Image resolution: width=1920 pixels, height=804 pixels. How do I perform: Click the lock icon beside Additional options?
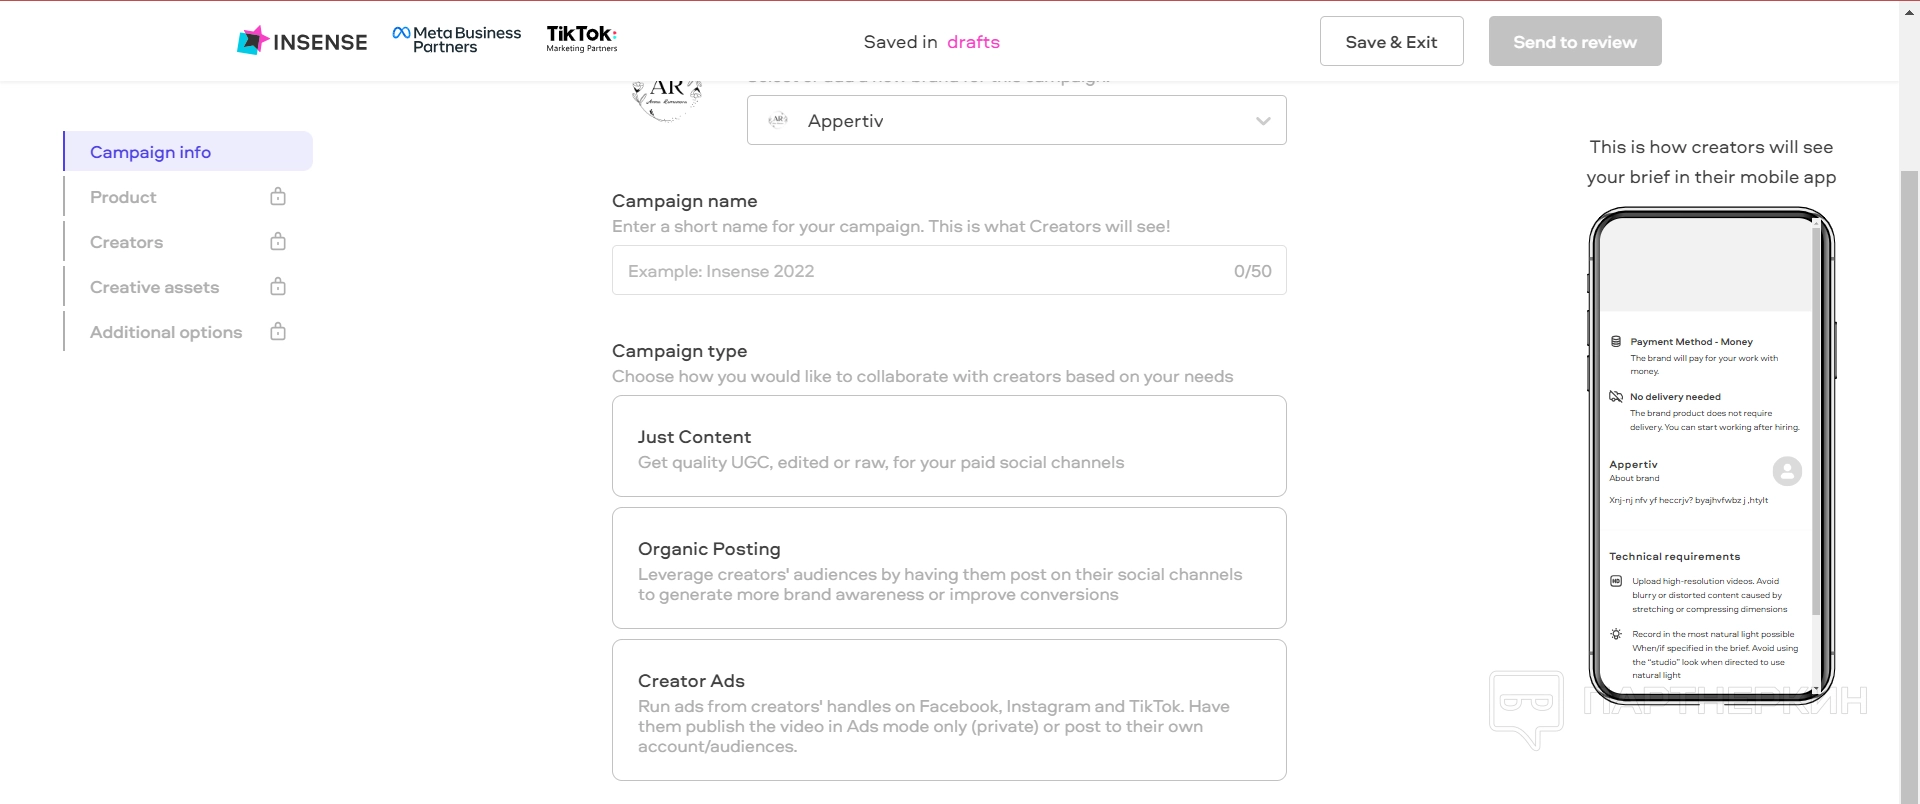tap(278, 332)
